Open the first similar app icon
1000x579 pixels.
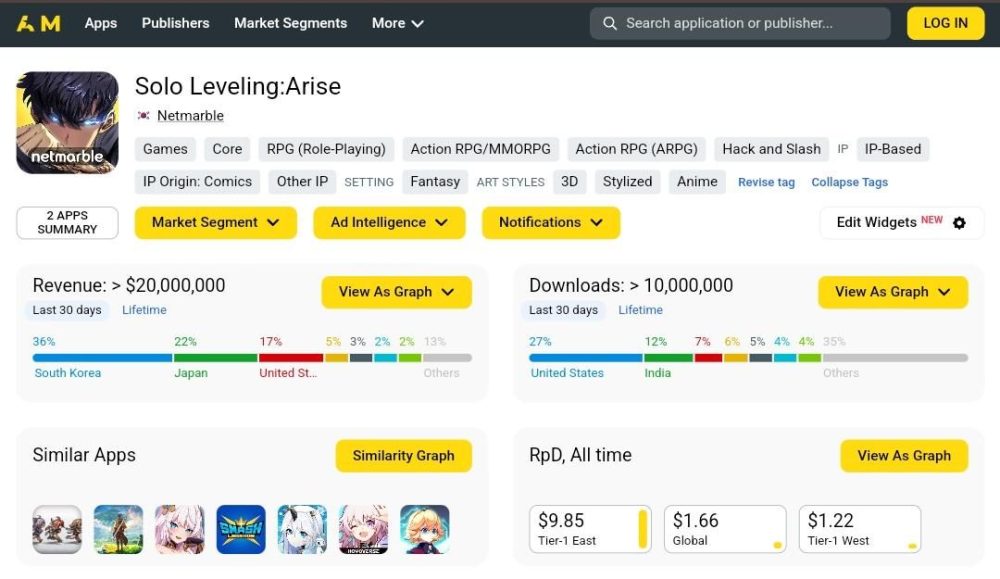click(x=57, y=529)
